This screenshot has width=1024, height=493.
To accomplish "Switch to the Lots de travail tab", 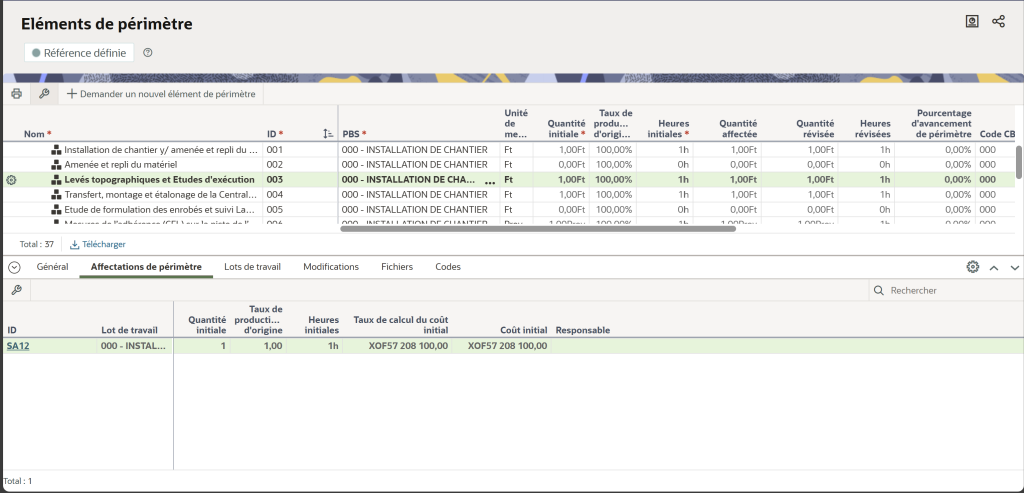I will (252, 267).
